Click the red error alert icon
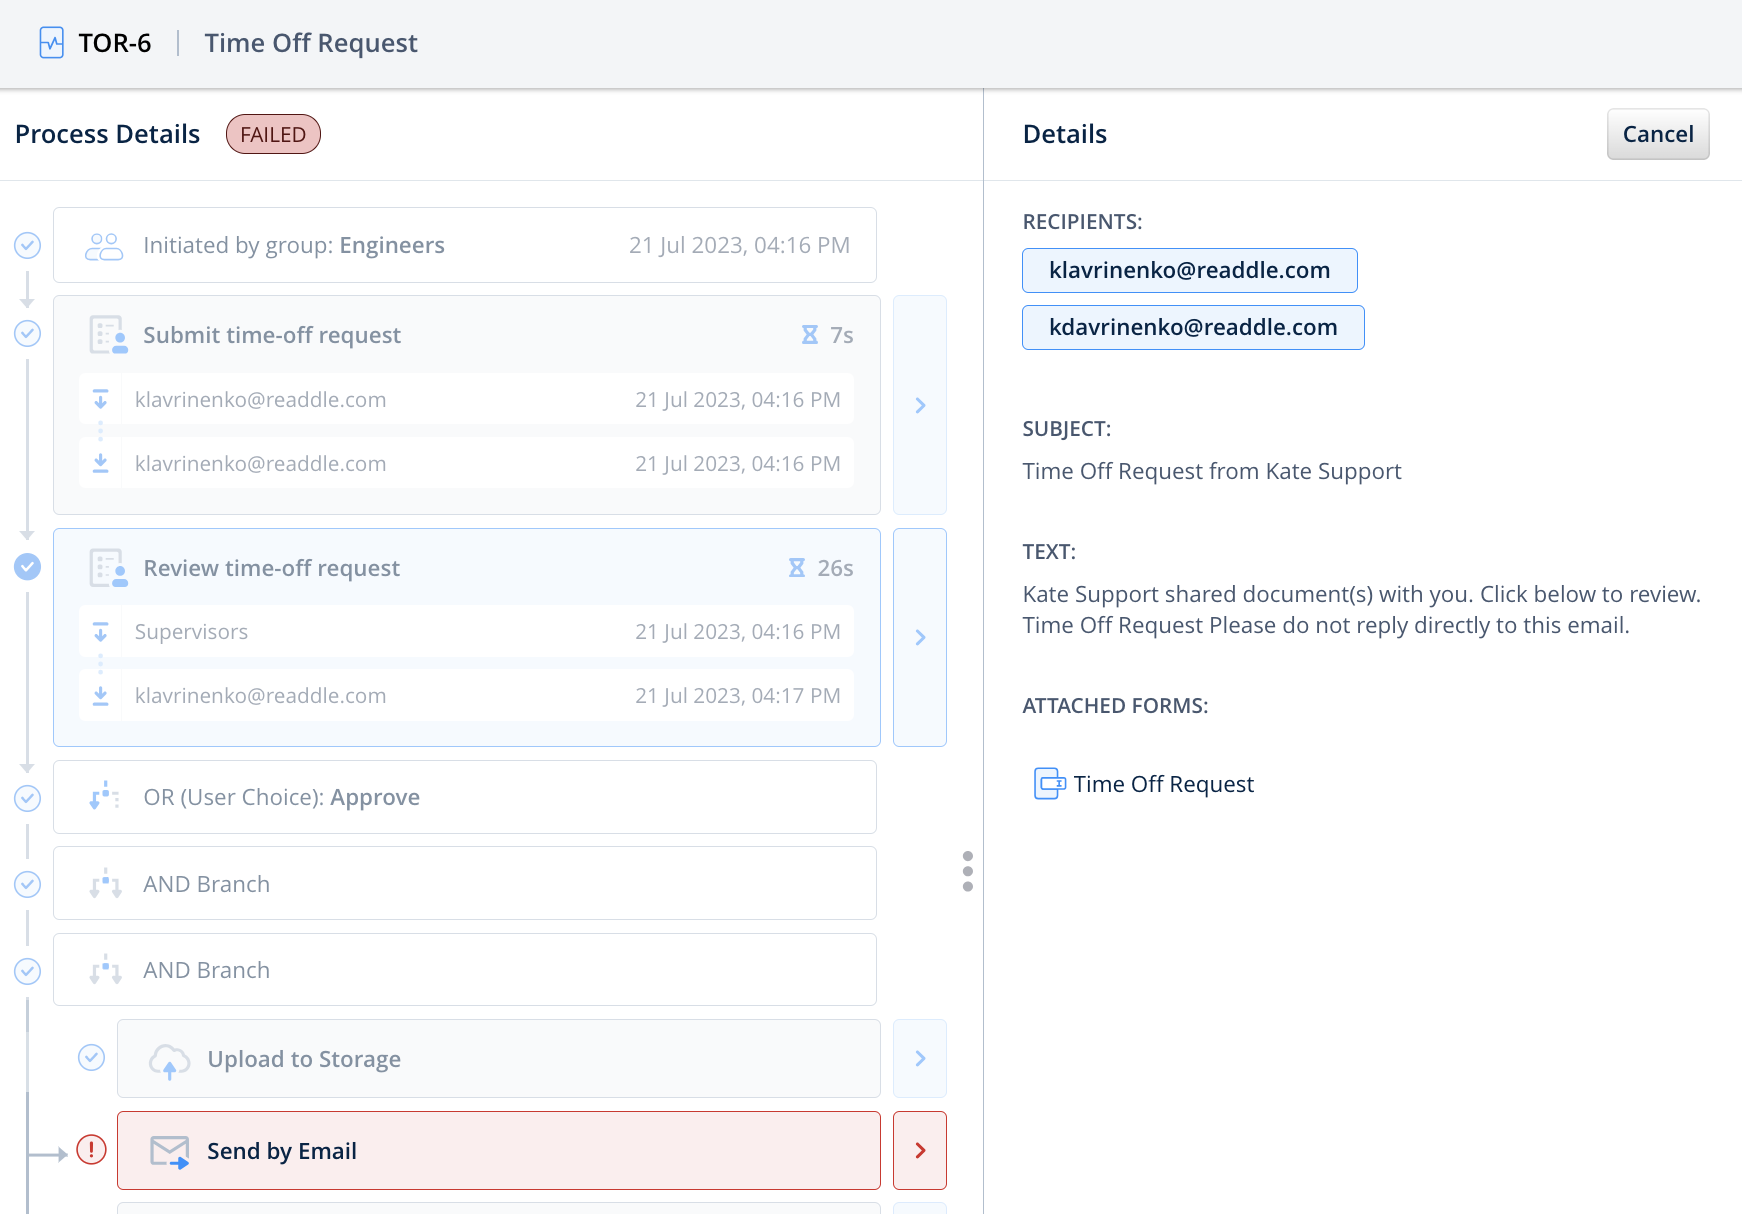The height and width of the screenshot is (1214, 1742). point(91,1150)
